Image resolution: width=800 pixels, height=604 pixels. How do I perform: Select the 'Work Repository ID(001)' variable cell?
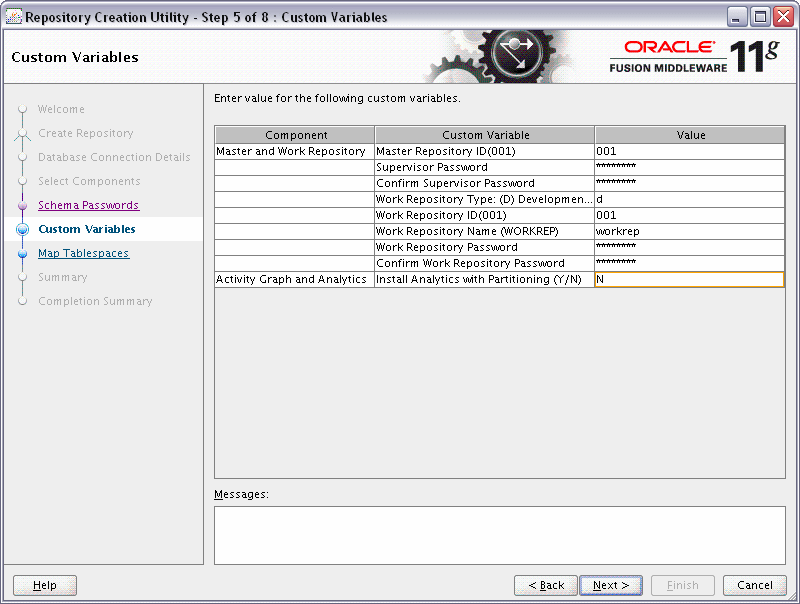(x=484, y=215)
